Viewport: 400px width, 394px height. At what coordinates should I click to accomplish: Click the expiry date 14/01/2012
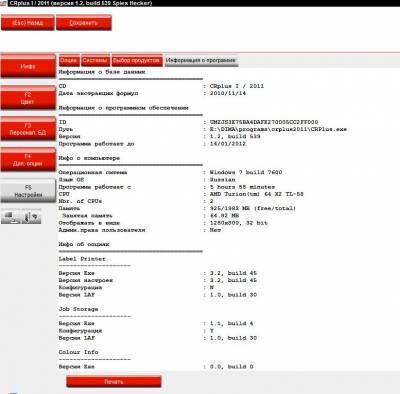tap(228, 144)
